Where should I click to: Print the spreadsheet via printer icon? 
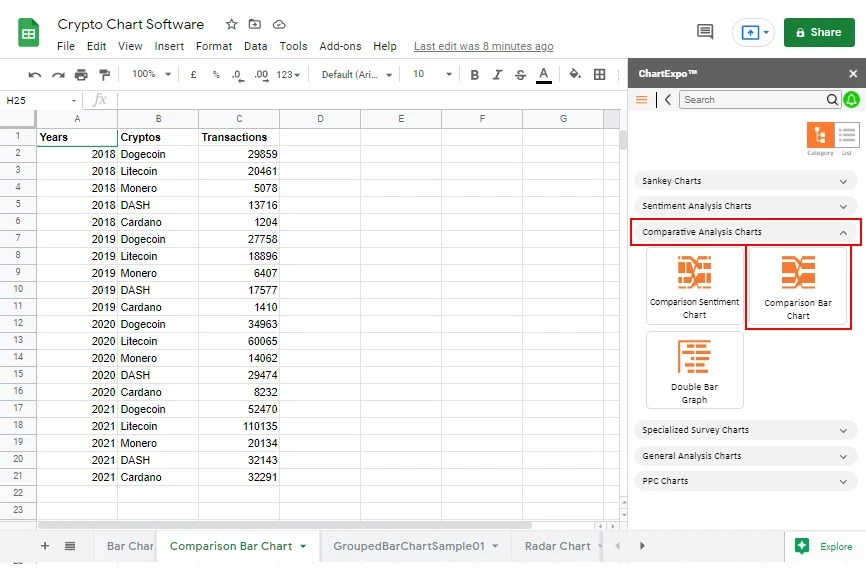click(81, 75)
